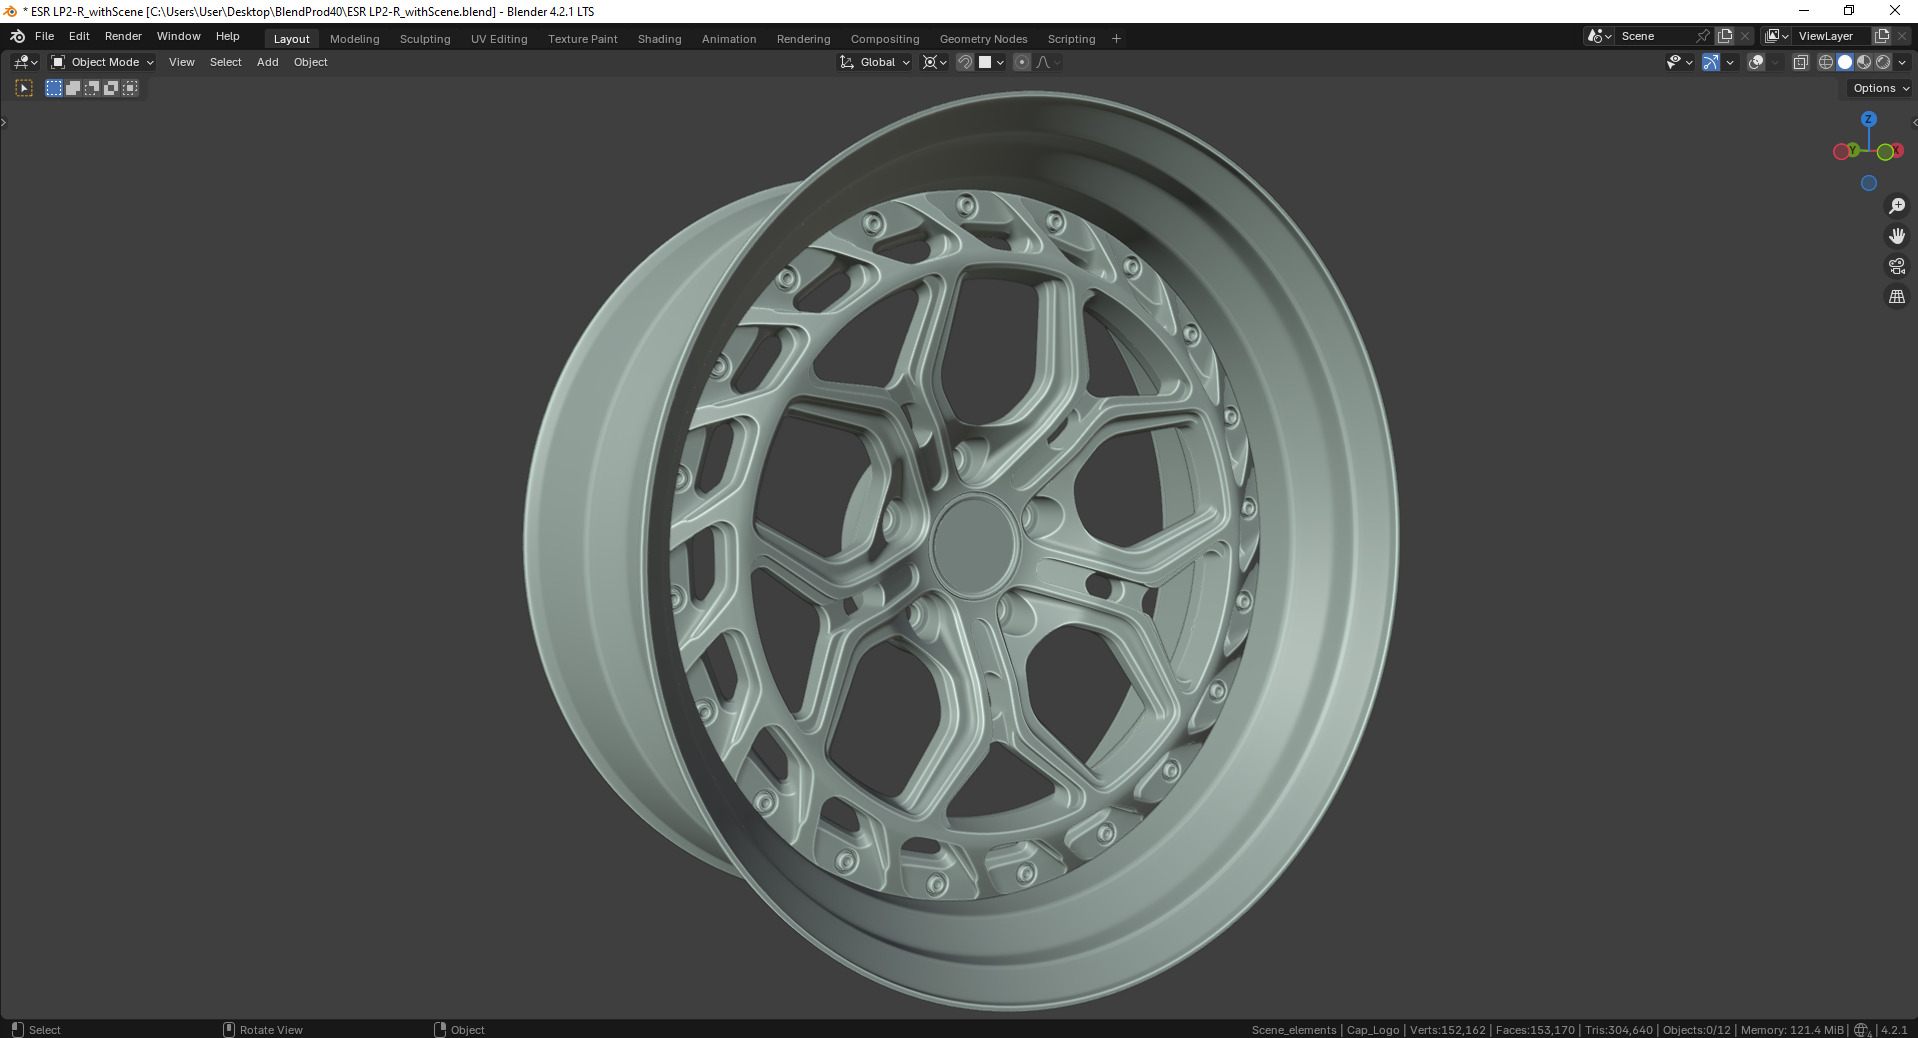Open the snap target options dropdown

(x=991, y=62)
